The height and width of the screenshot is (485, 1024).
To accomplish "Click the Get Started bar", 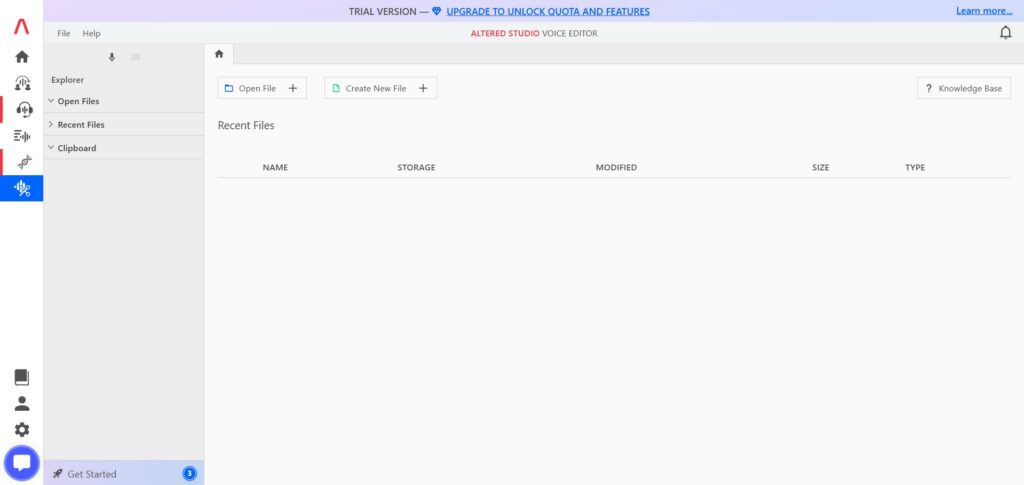I will click(123, 473).
